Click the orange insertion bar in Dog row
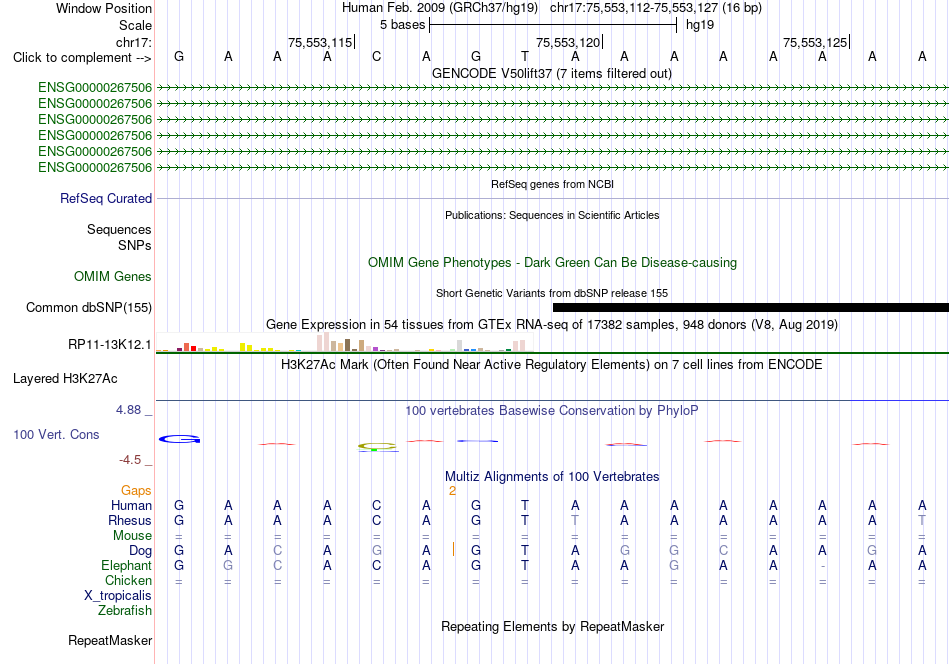 coord(453,549)
